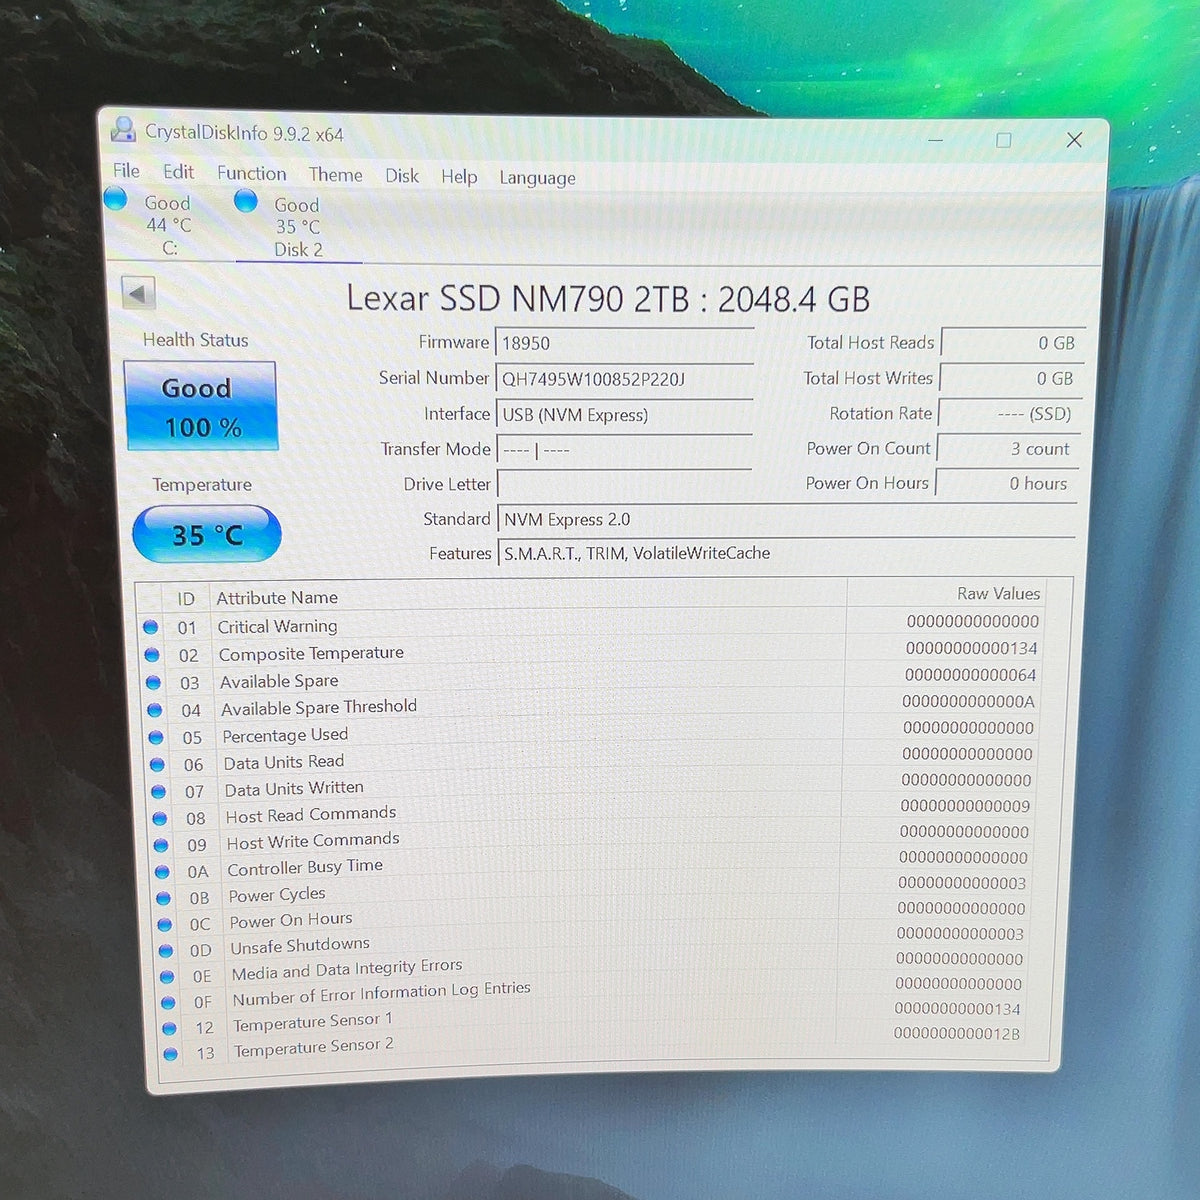Click raw value 00000000000064
This screenshot has height=1200, width=1200.
(x=970, y=675)
